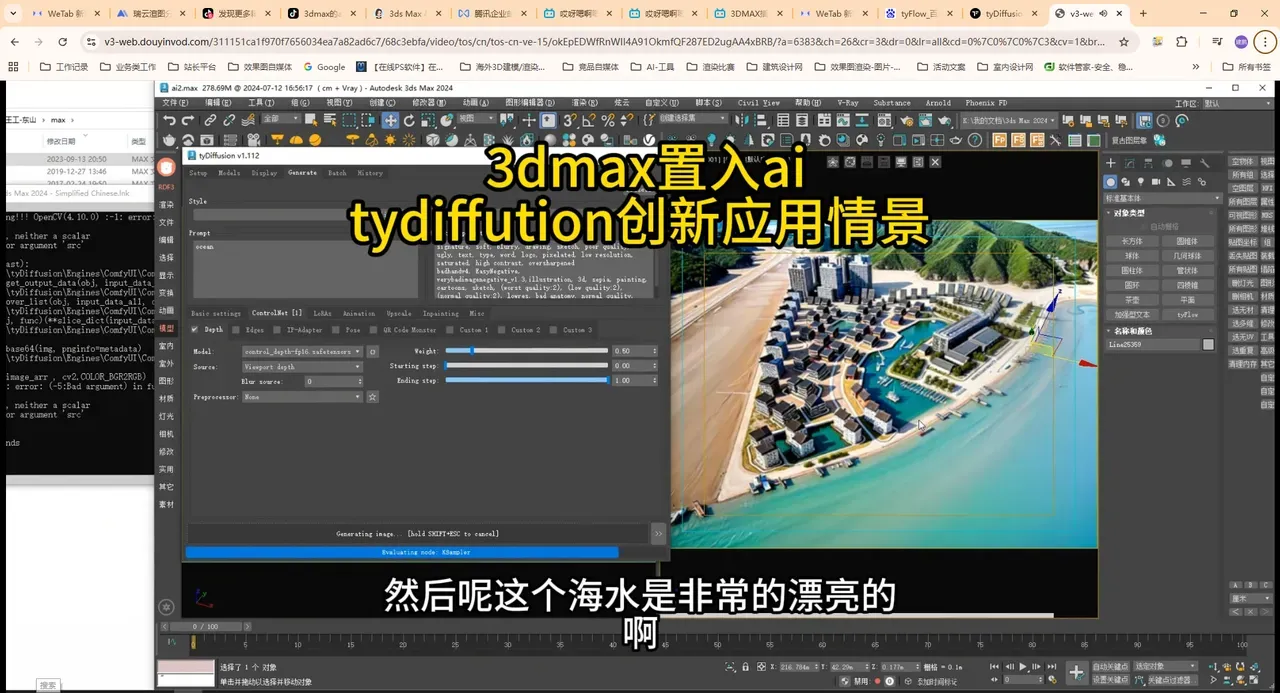The image size is (1280, 693).
Task: Enable the QR Code Monster checkbox
Action: point(374,329)
